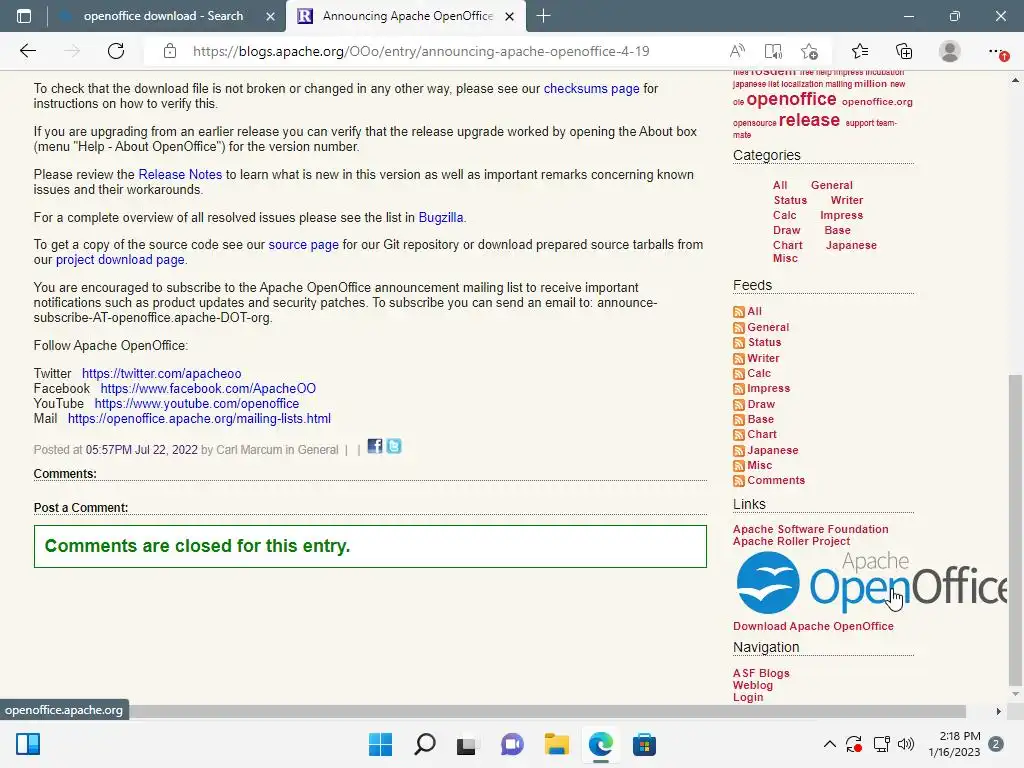This screenshot has width=1024, height=768.
Task: Open the mailing-lists.html link
Action: [x=199, y=419]
